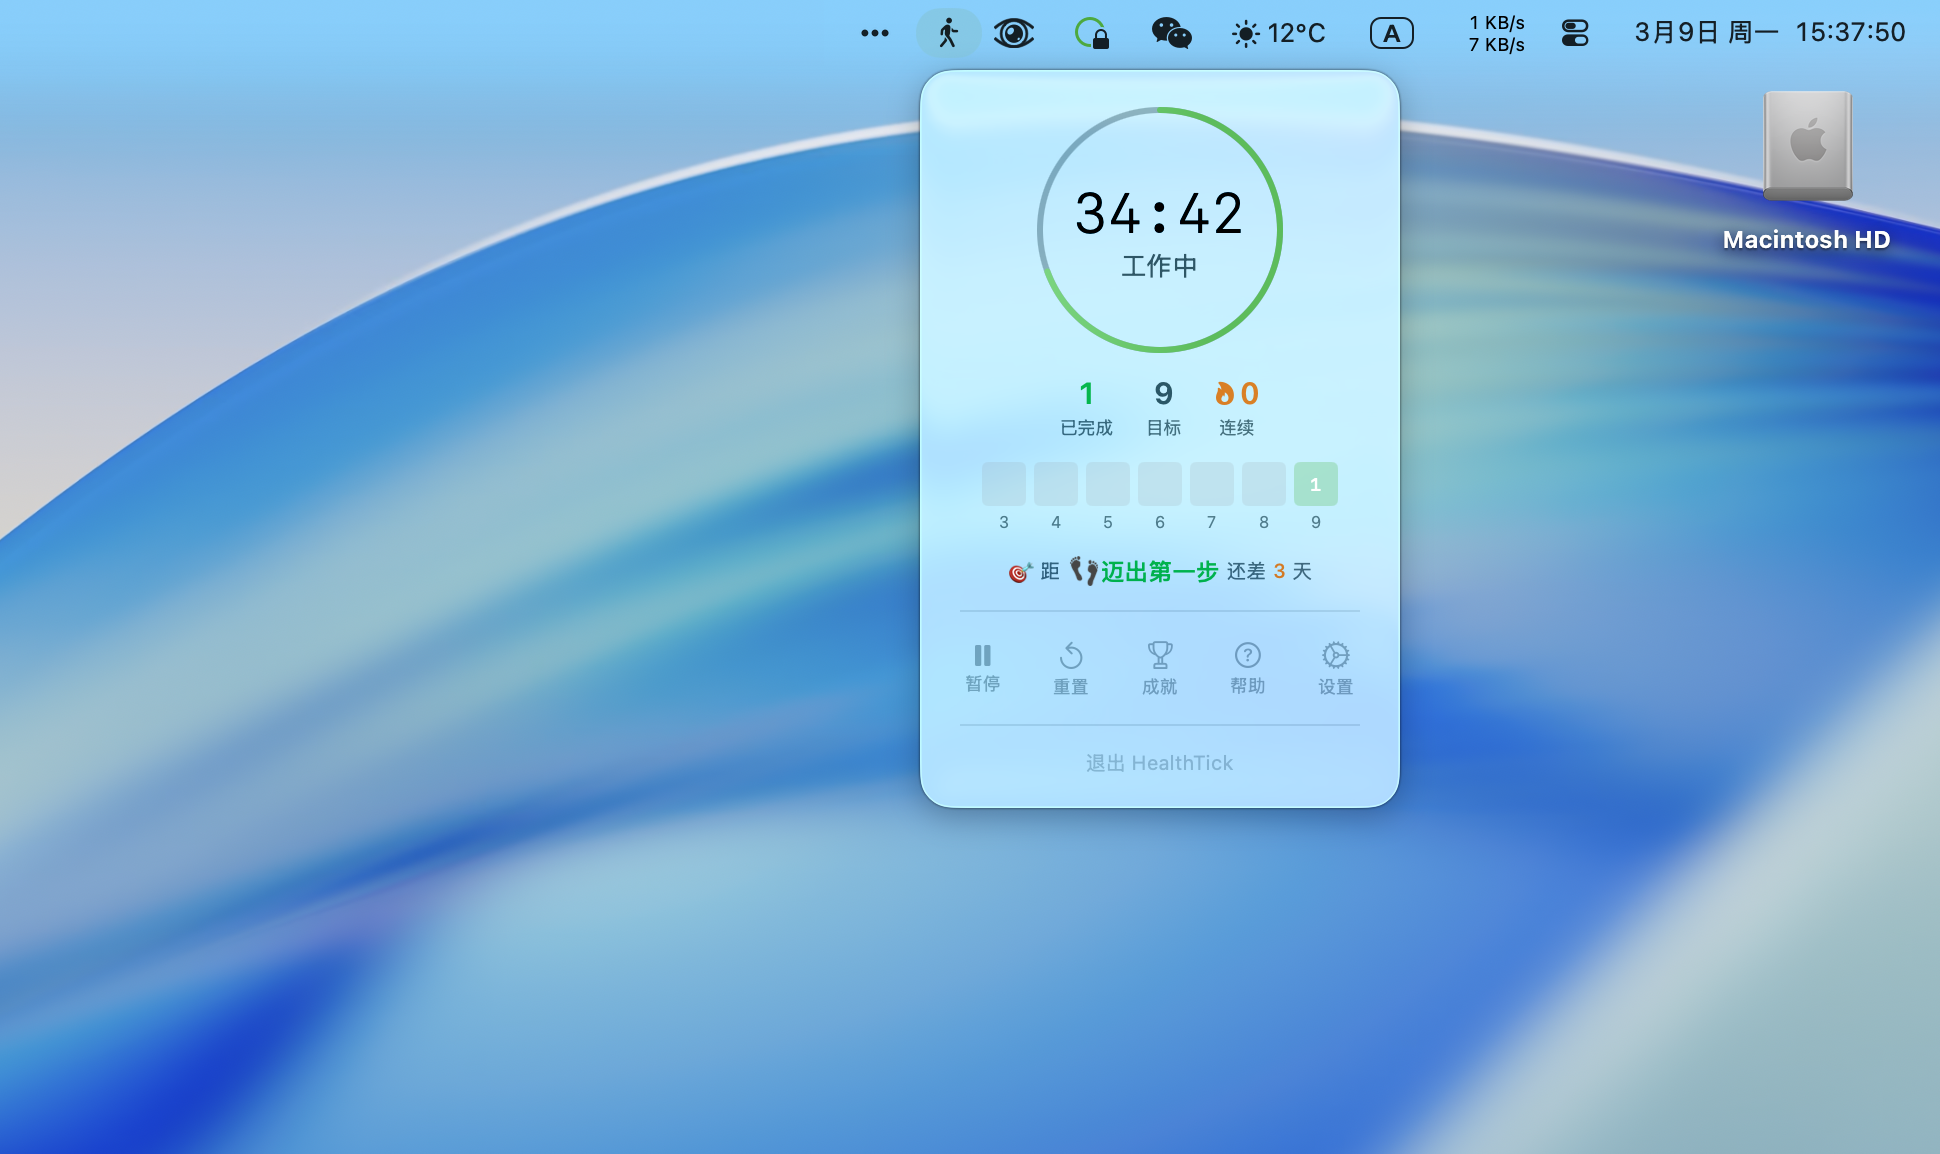
Task: Quit app via 退出 HealthTick
Action: point(1159,763)
